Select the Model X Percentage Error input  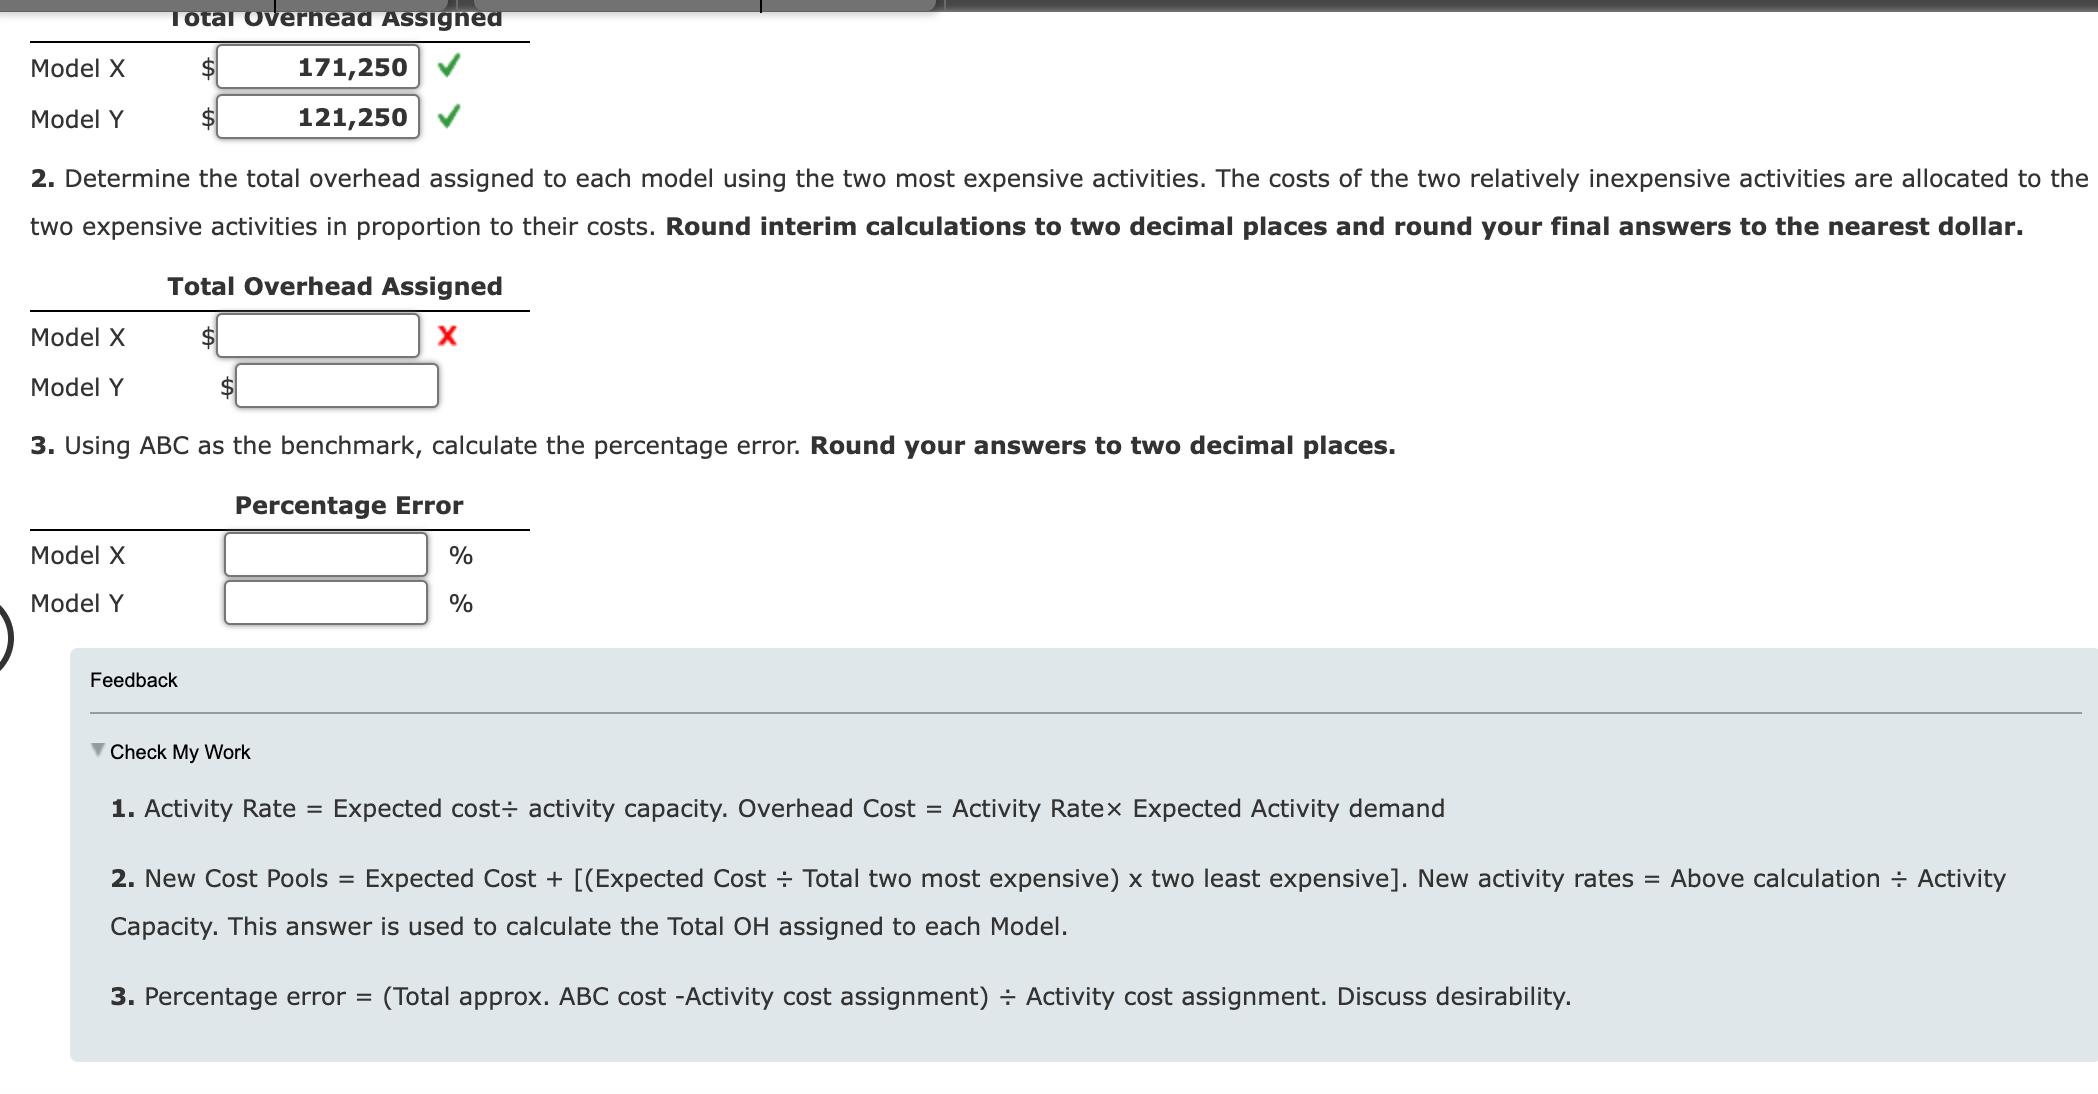click(325, 555)
